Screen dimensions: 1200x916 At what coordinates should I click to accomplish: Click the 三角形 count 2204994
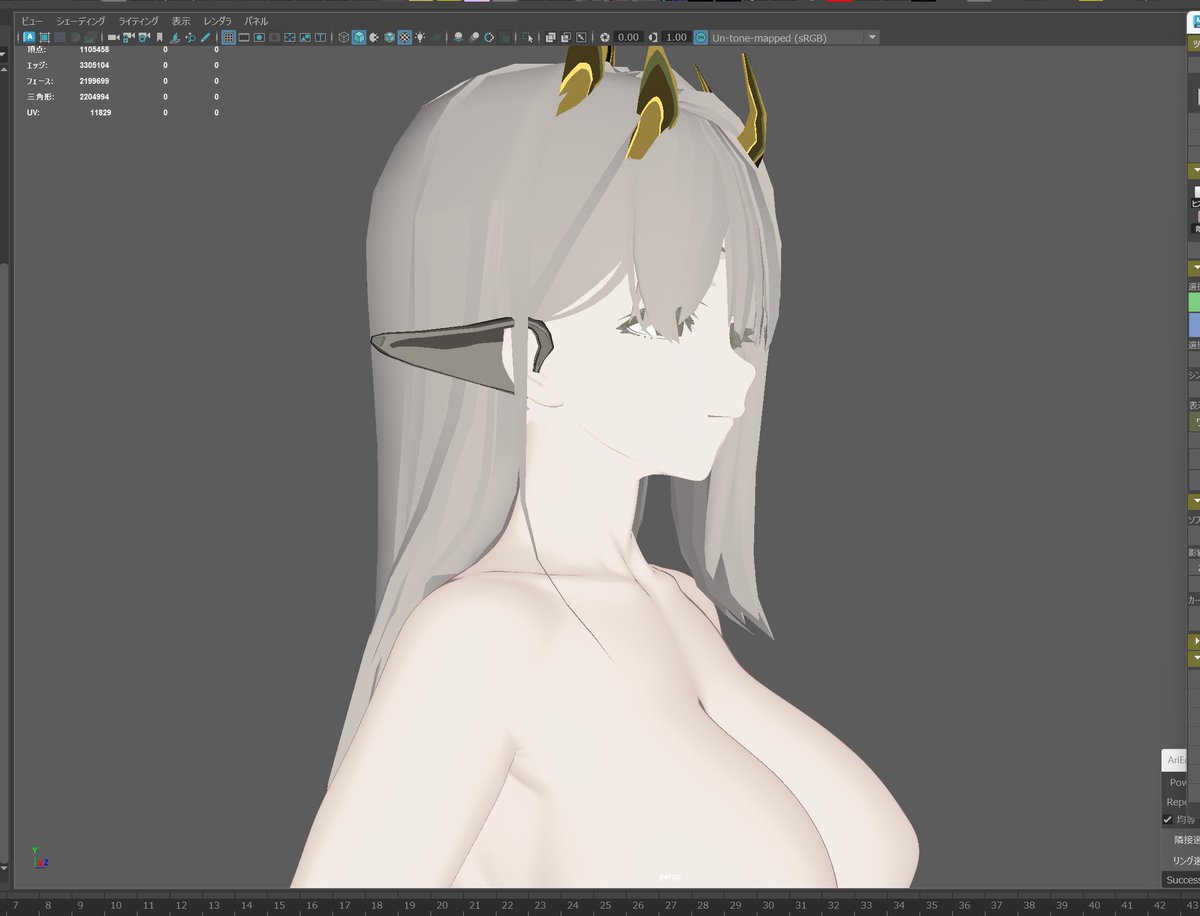pos(95,97)
